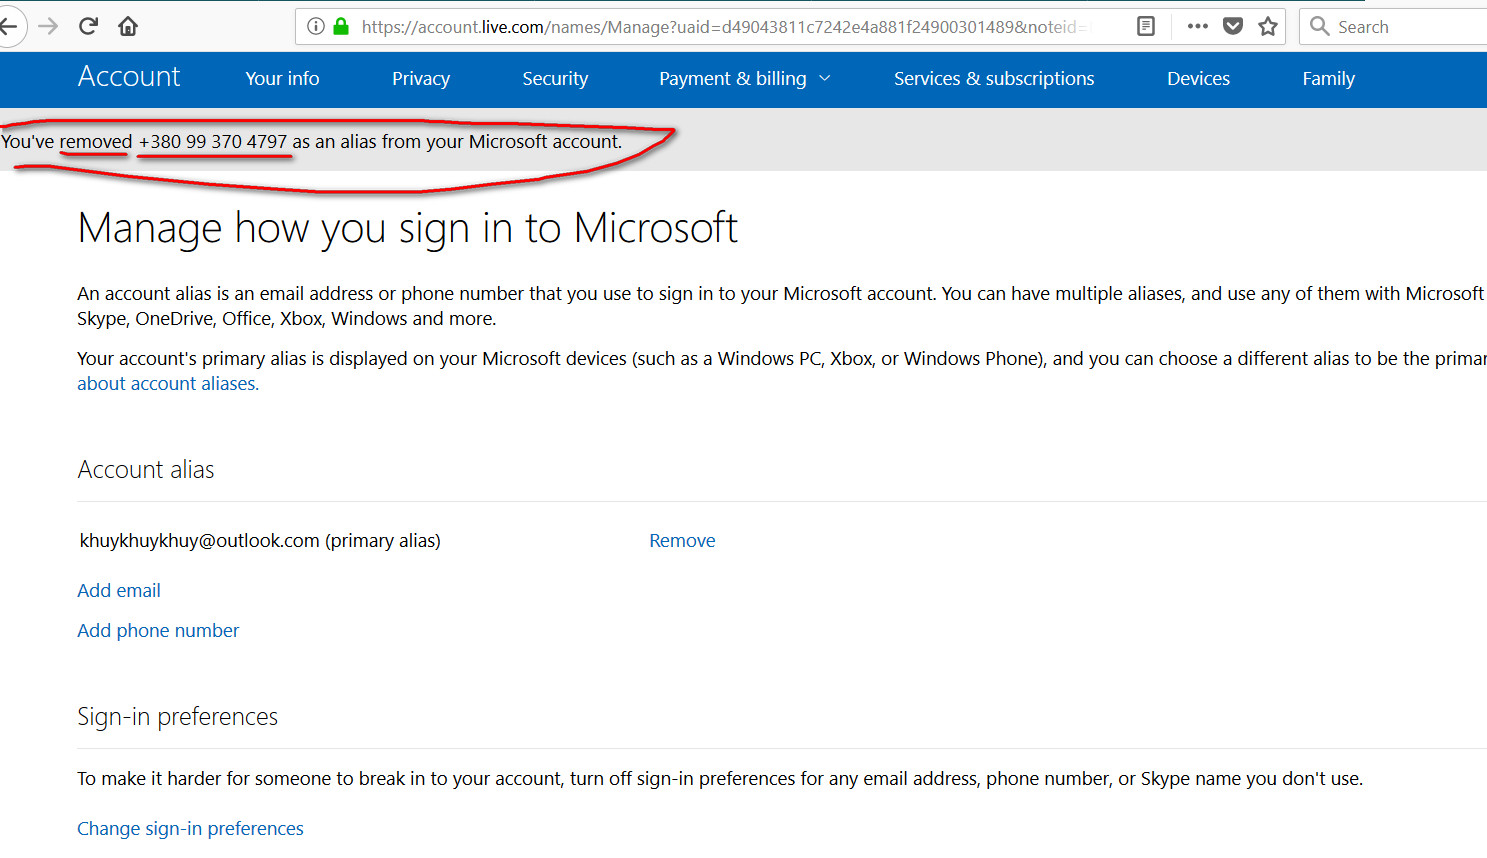Image resolution: width=1487 pixels, height=858 pixels.
Task: Bookmark this page with star icon
Action: tap(1268, 26)
